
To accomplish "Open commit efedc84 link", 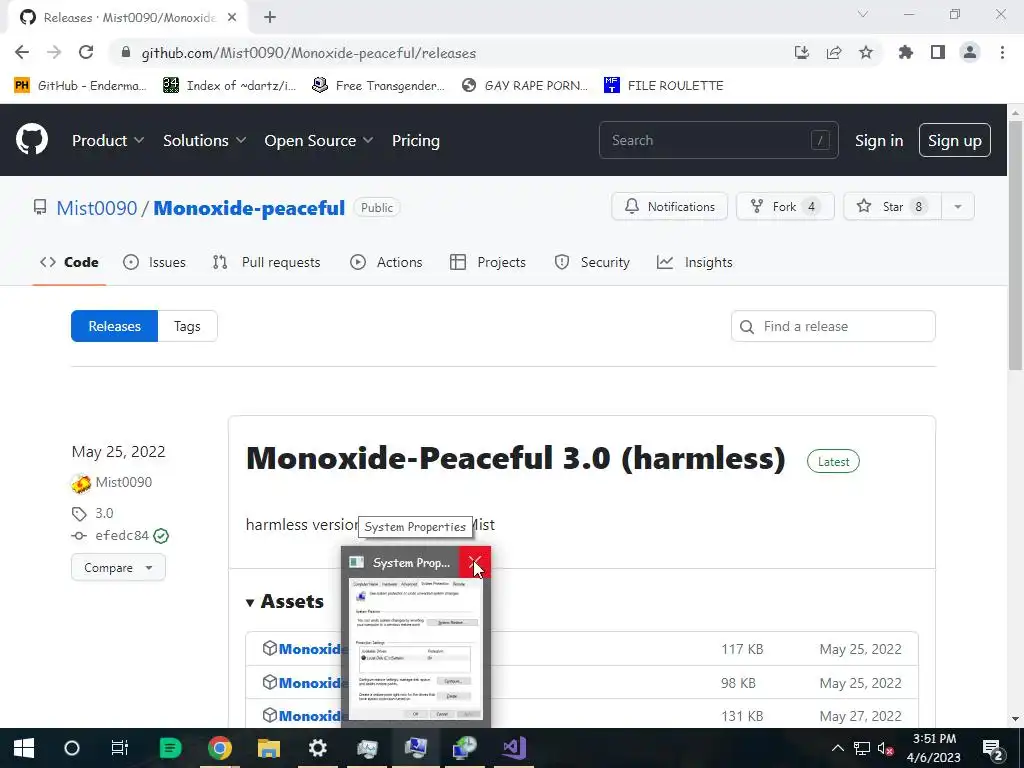I will pyautogui.click(x=122, y=536).
